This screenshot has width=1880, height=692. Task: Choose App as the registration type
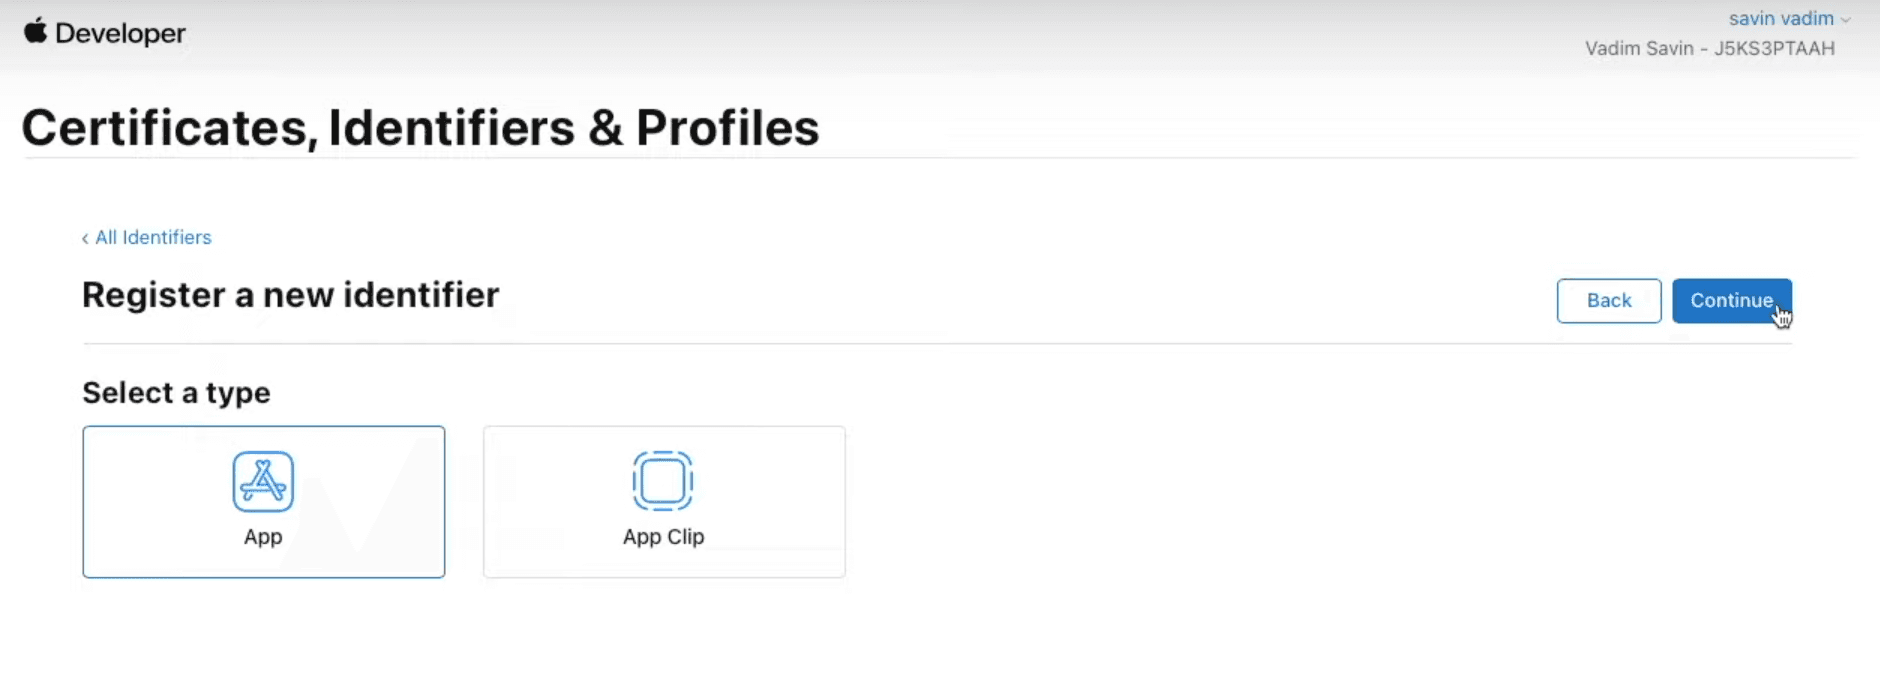[263, 502]
